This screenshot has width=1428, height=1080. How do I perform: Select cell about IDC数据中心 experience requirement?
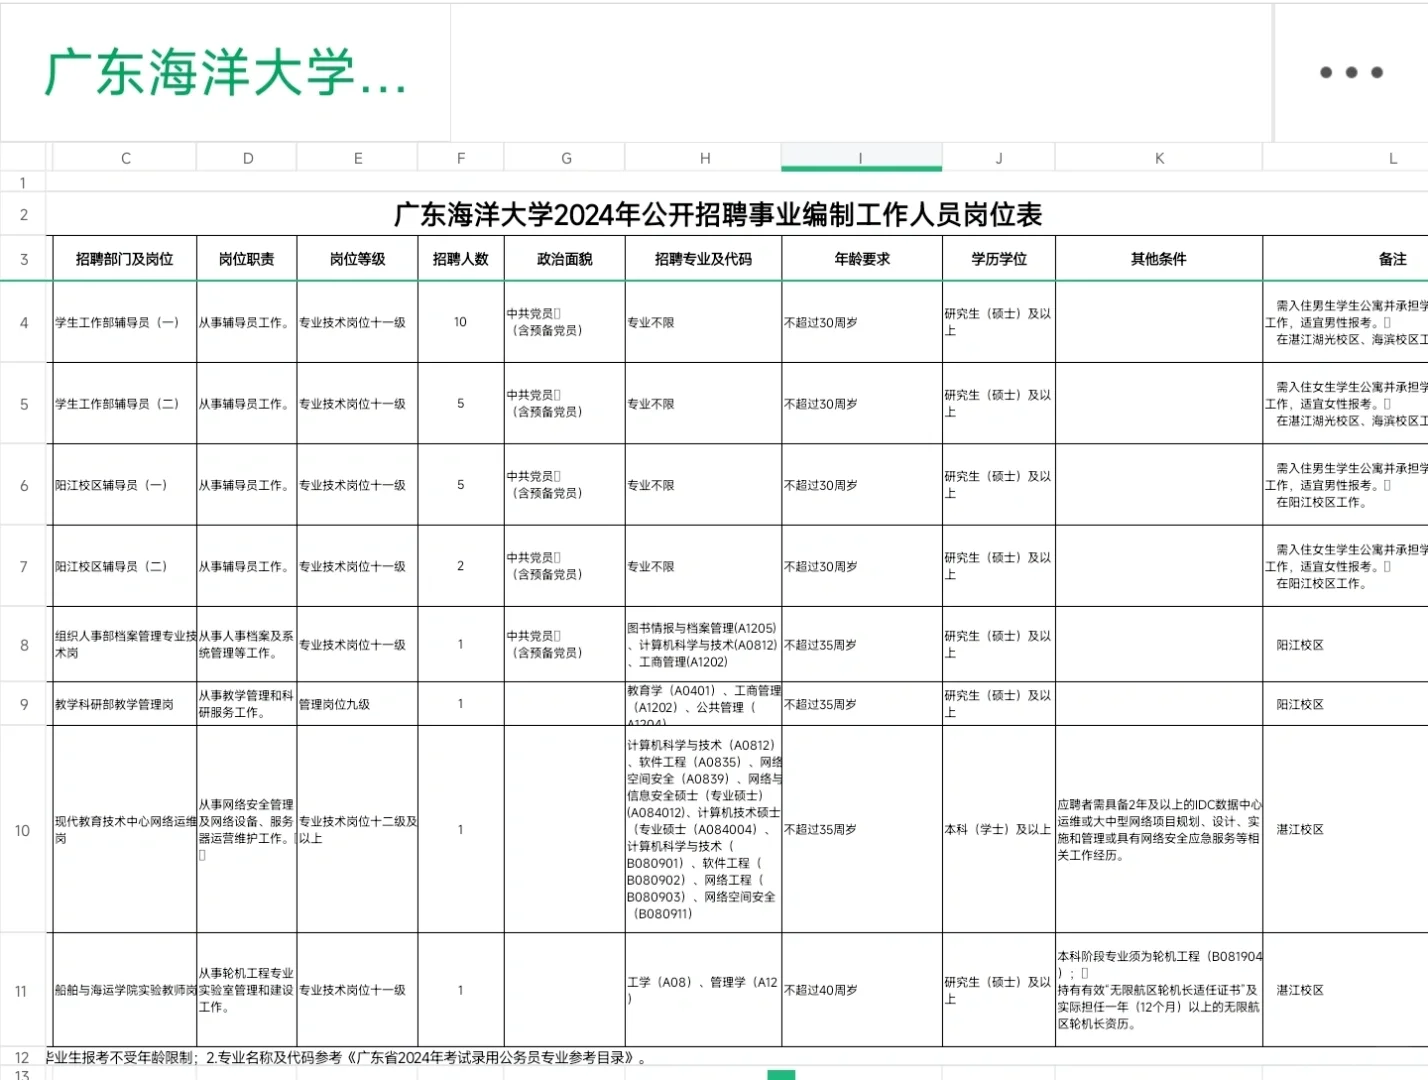click(x=1159, y=830)
